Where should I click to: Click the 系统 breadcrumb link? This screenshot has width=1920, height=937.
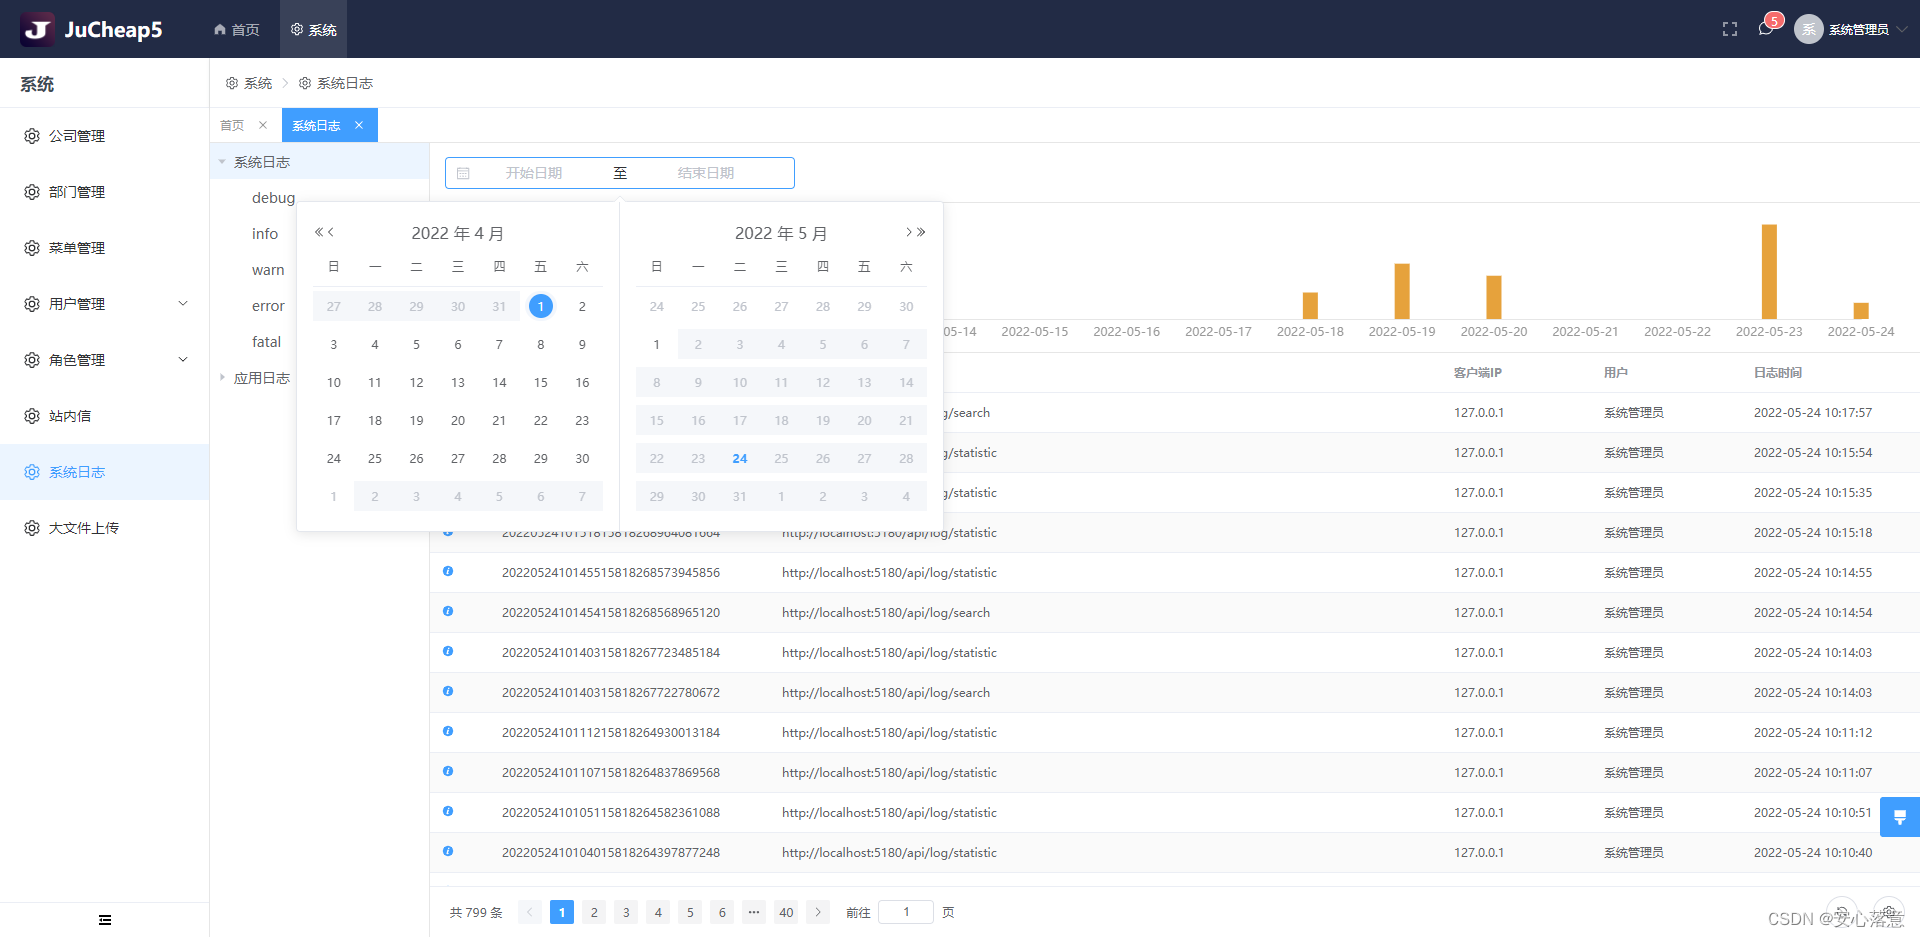(249, 83)
